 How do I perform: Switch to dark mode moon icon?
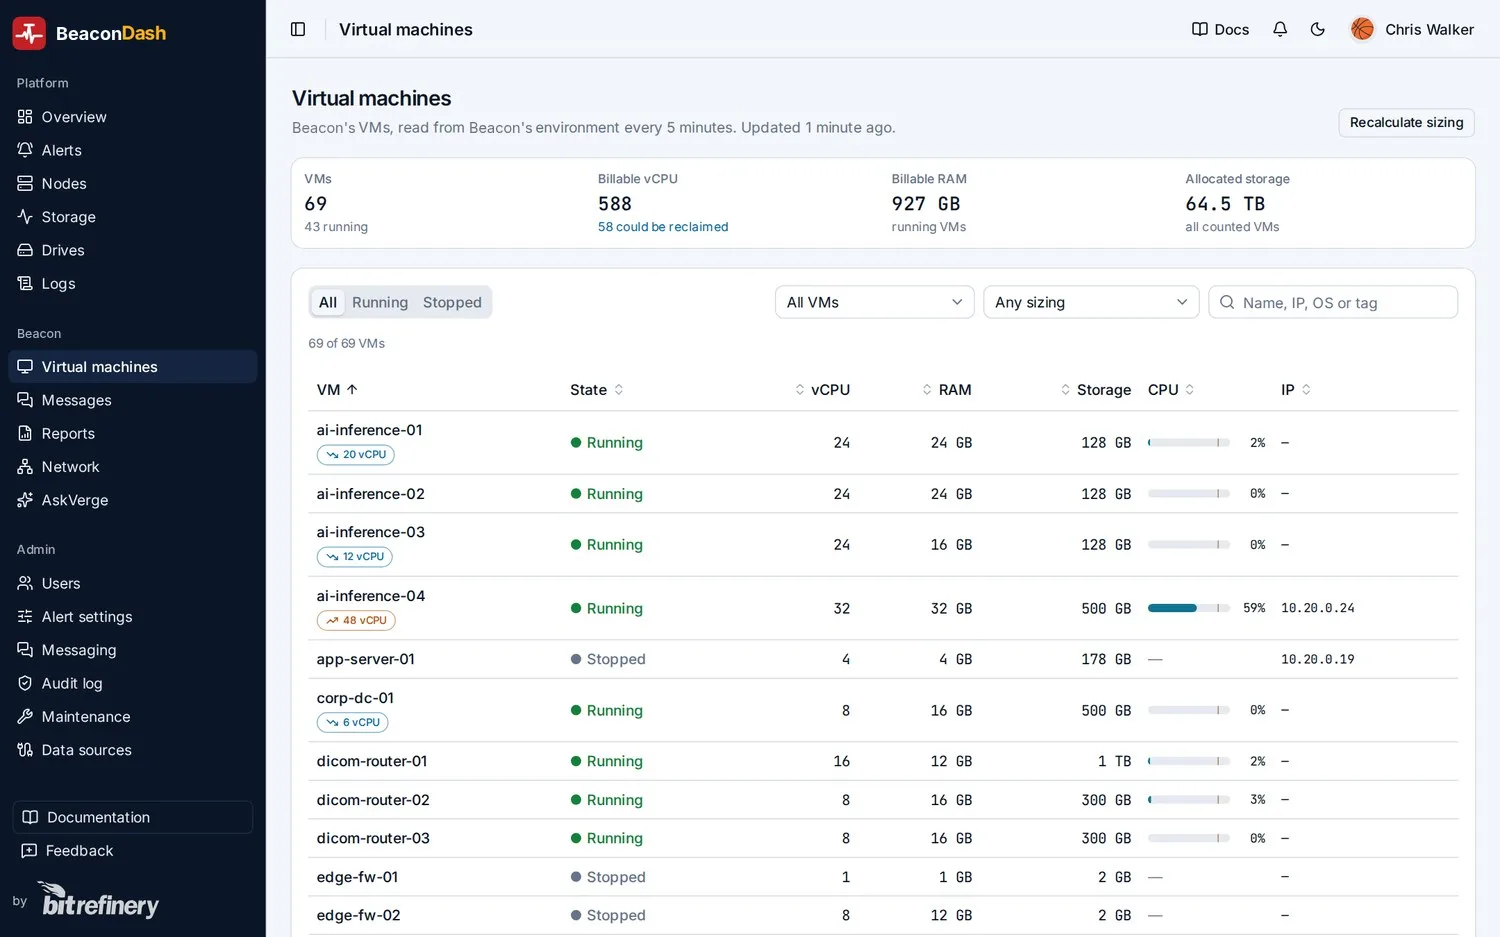point(1318,29)
